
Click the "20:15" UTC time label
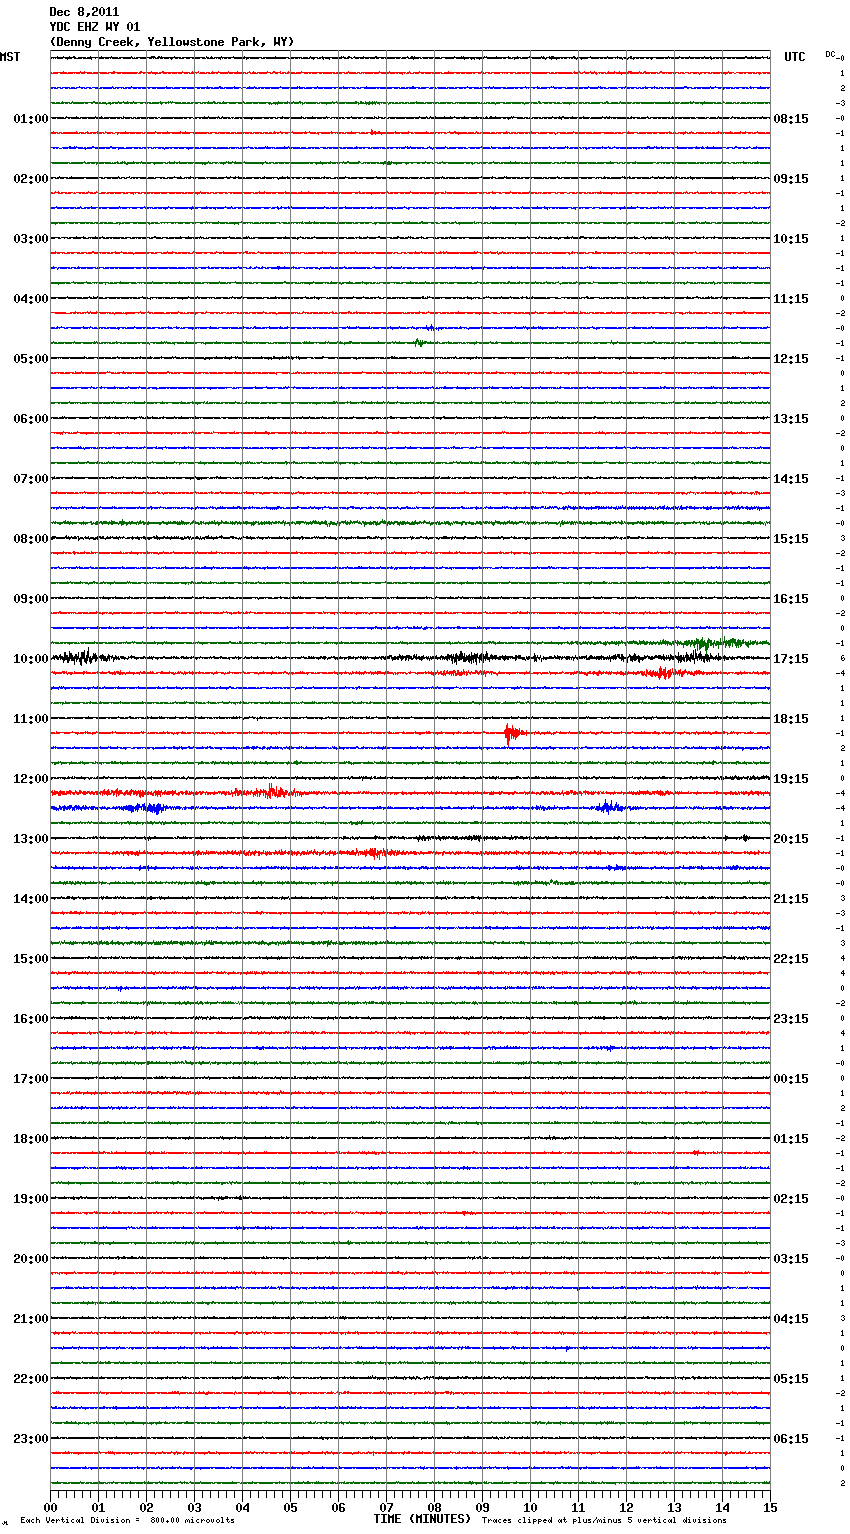(791, 839)
